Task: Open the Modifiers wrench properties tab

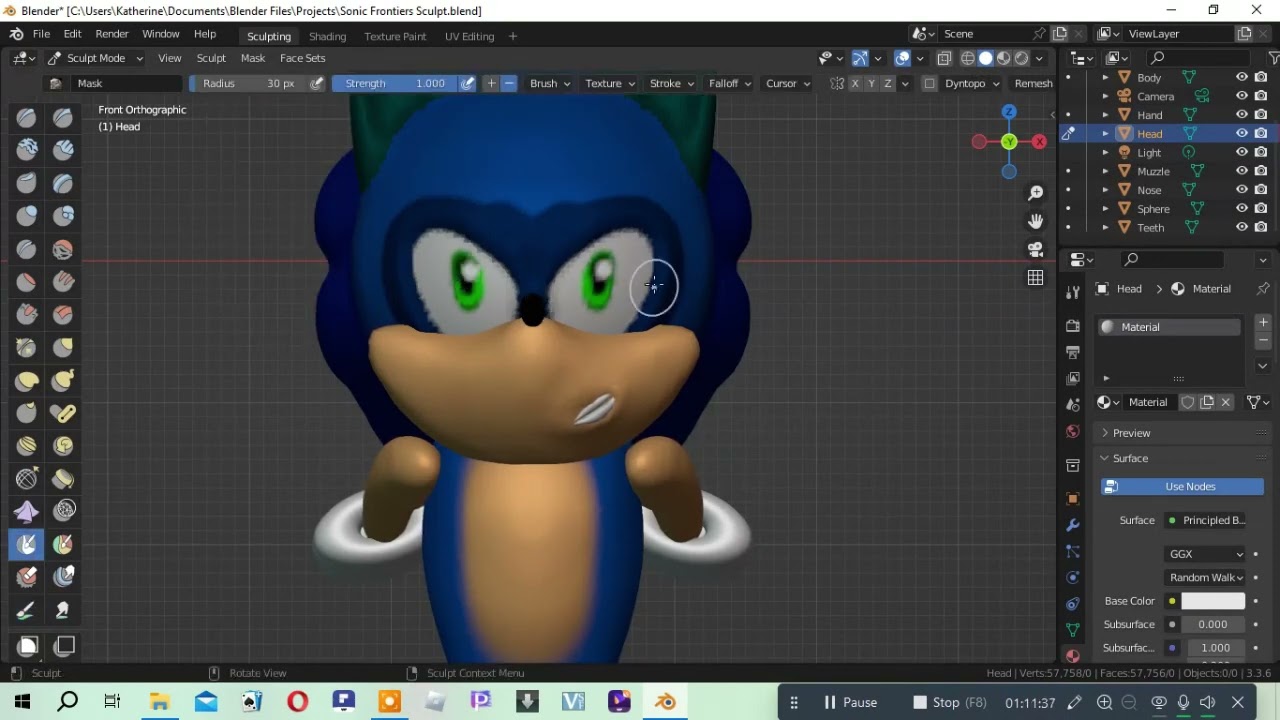Action: pos(1073,525)
